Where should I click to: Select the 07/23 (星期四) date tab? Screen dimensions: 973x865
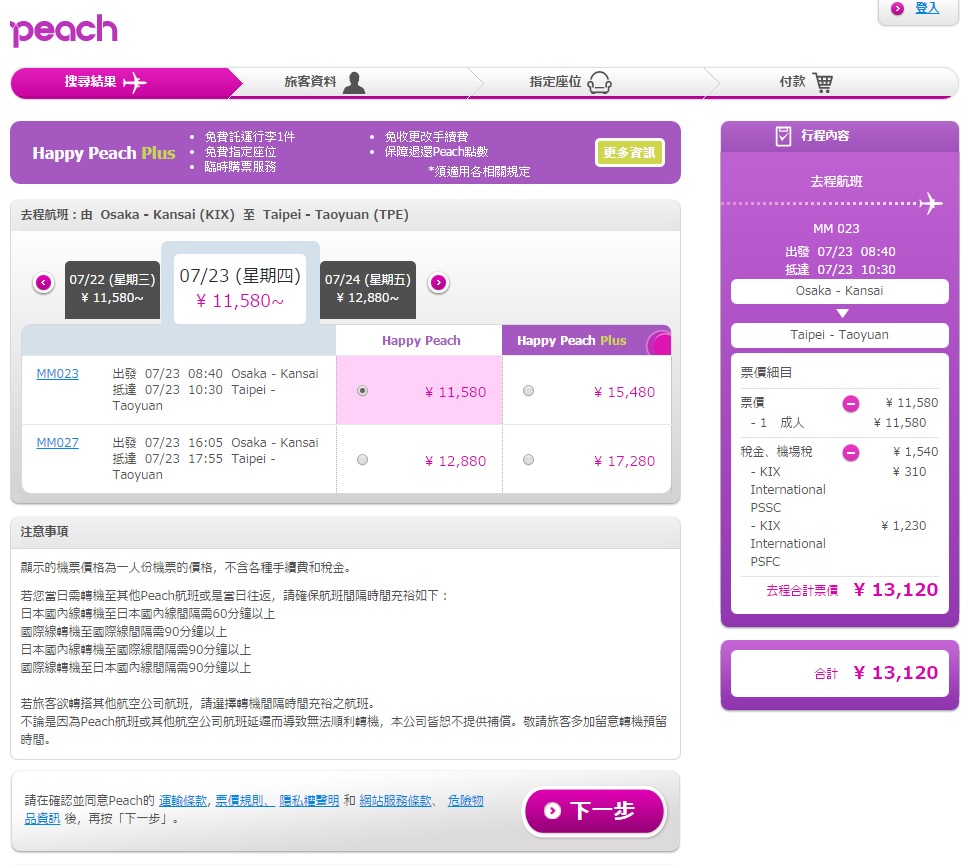pos(240,289)
